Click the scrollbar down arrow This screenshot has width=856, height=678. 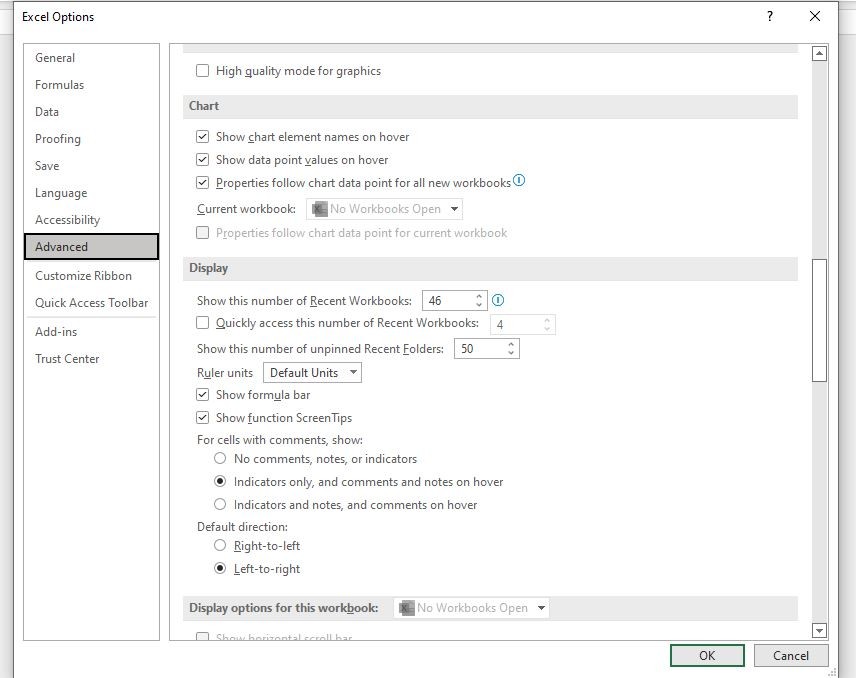[819, 631]
